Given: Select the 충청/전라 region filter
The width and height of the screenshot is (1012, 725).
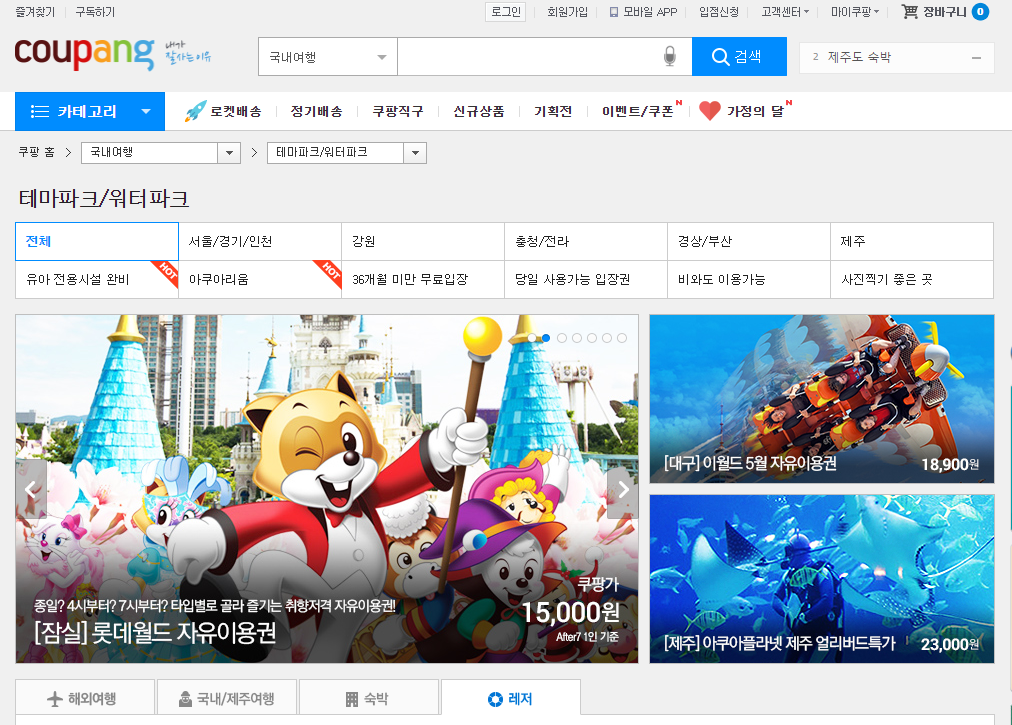Looking at the screenshot, I should (x=586, y=241).
